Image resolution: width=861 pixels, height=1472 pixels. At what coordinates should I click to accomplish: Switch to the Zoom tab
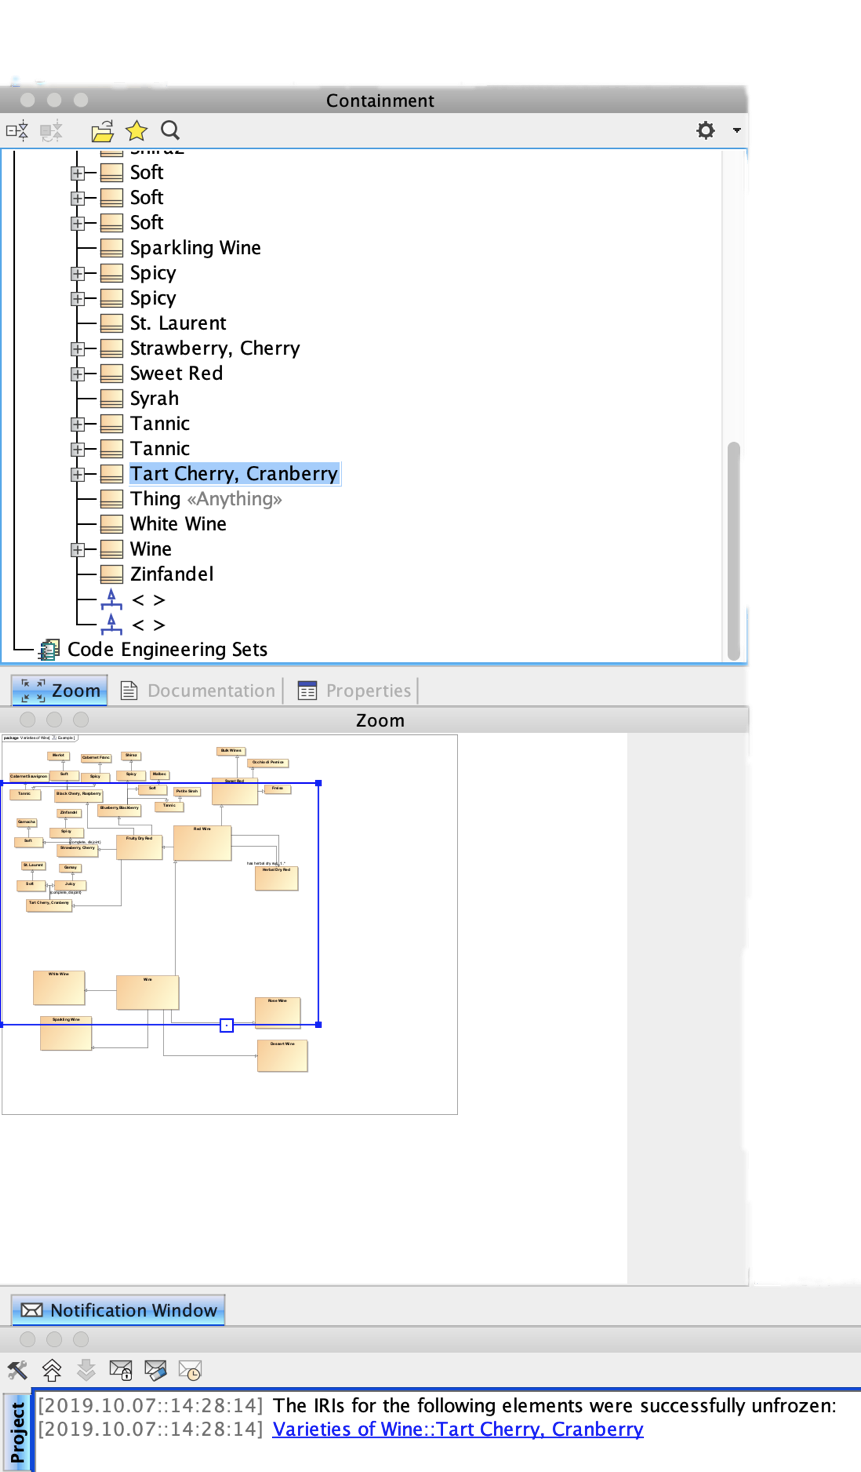click(60, 690)
